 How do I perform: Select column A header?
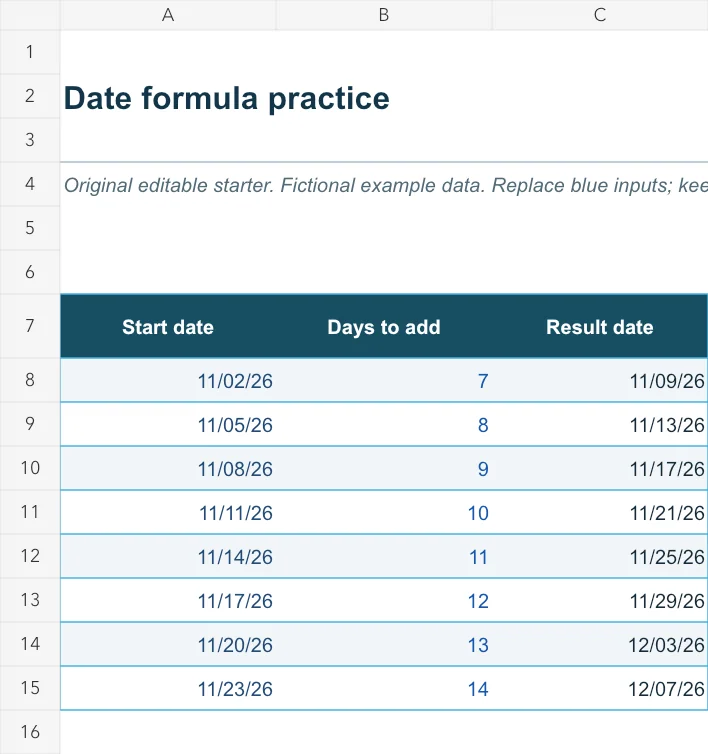pyautogui.click(x=168, y=15)
